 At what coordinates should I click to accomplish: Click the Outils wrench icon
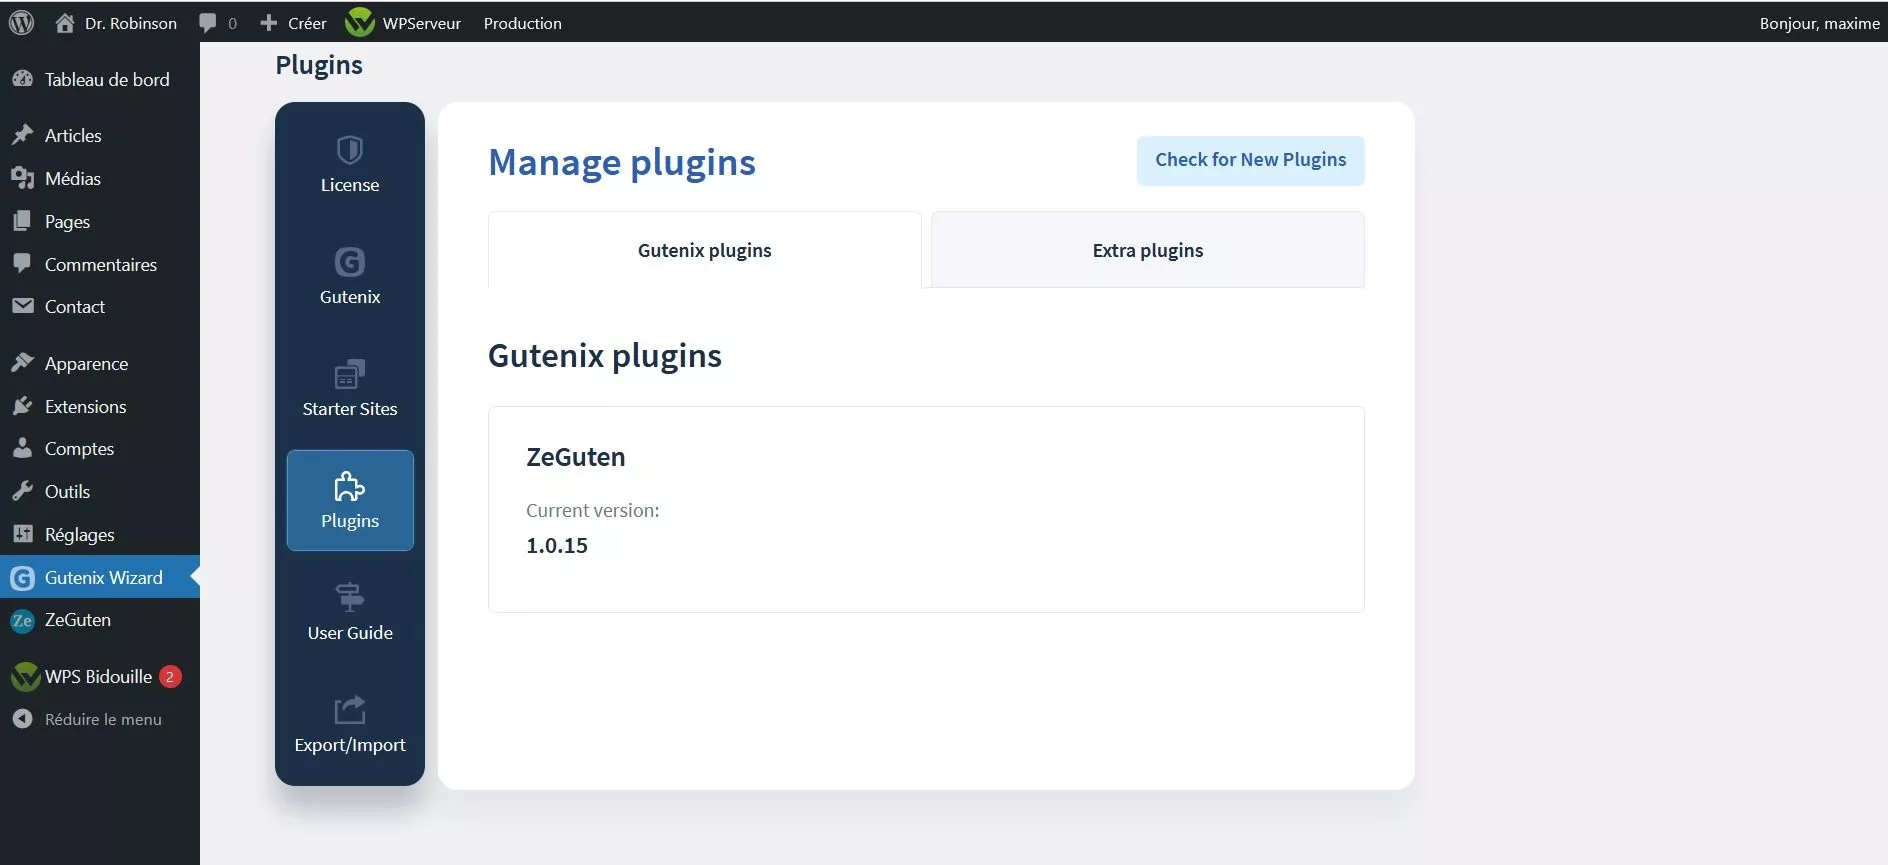[22, 491]
